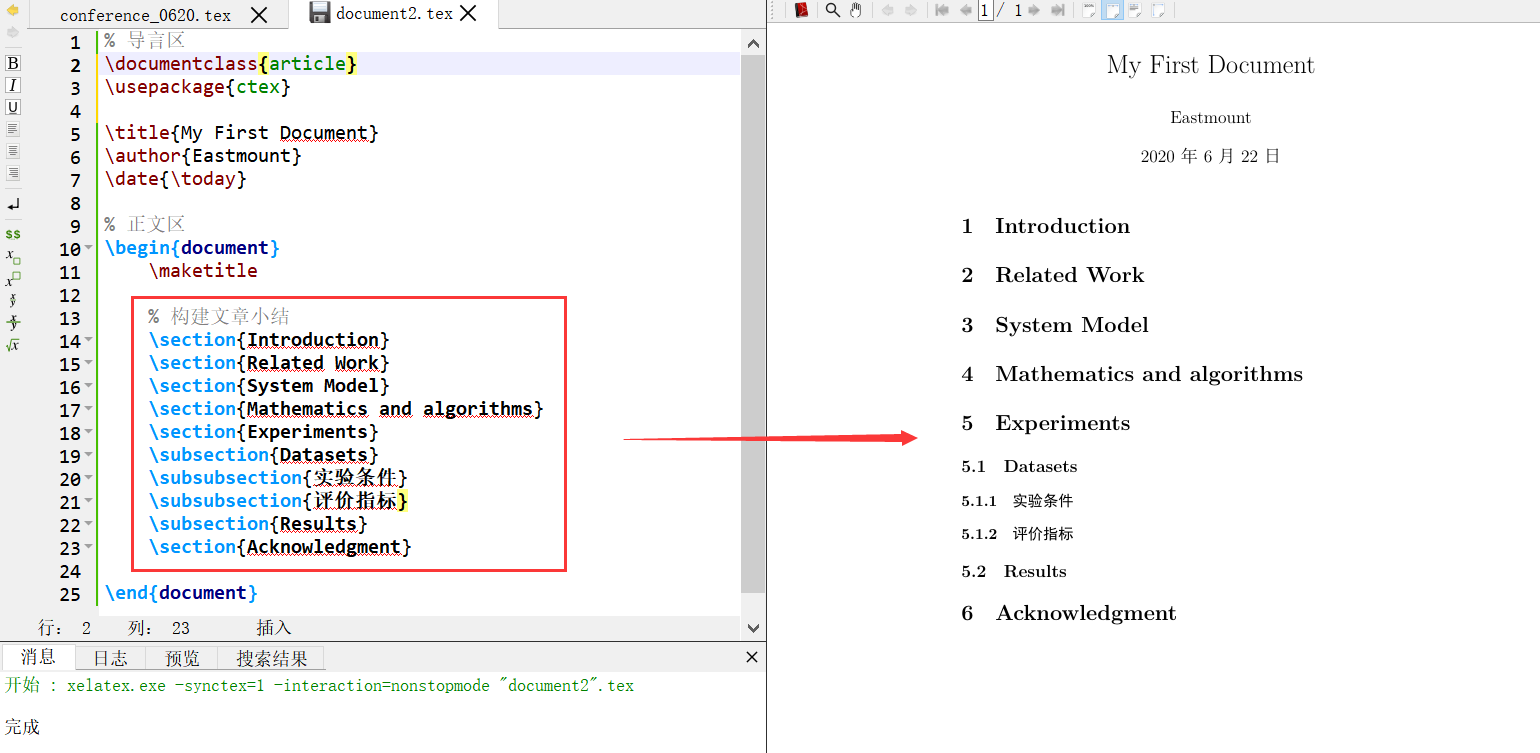Go to next page in PDF viewer

click(1034, 10)
